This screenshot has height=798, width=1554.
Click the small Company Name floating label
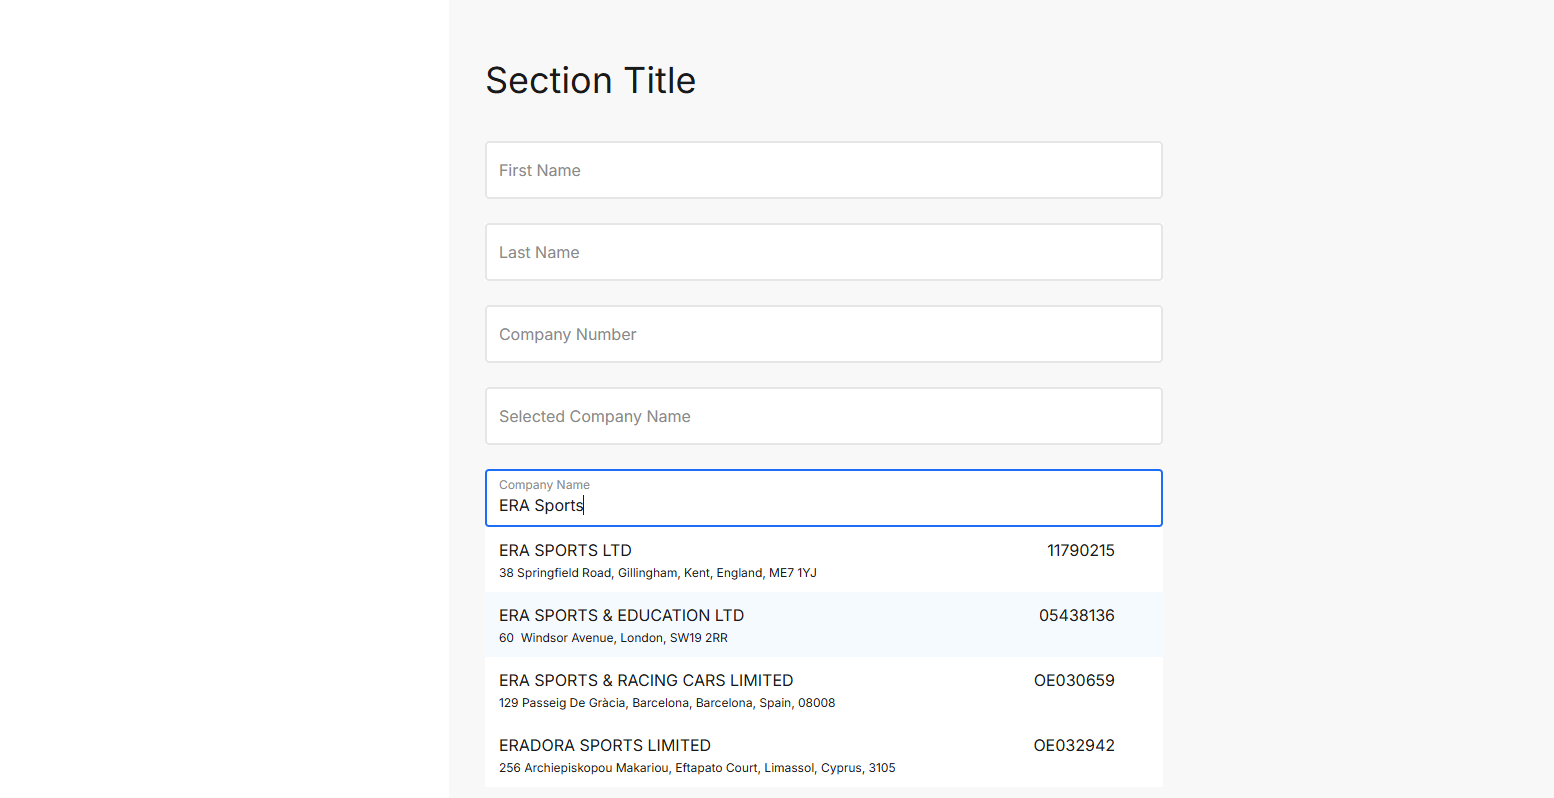coord(544,485)
